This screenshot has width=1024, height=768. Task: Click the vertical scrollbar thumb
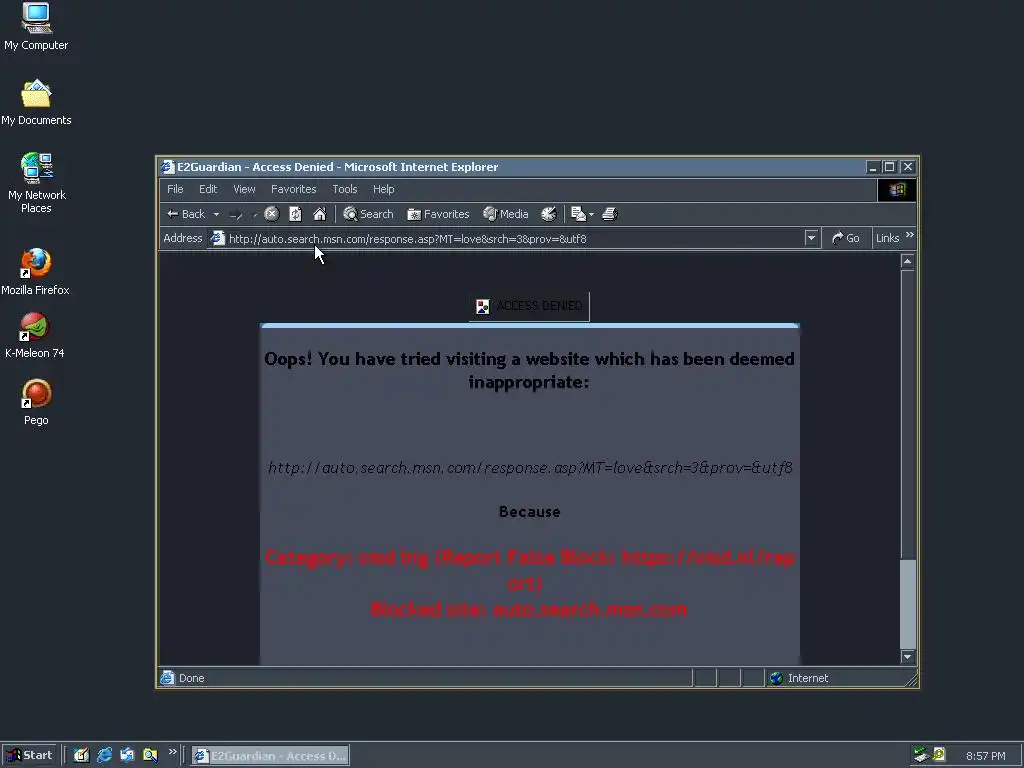(907, 604)
